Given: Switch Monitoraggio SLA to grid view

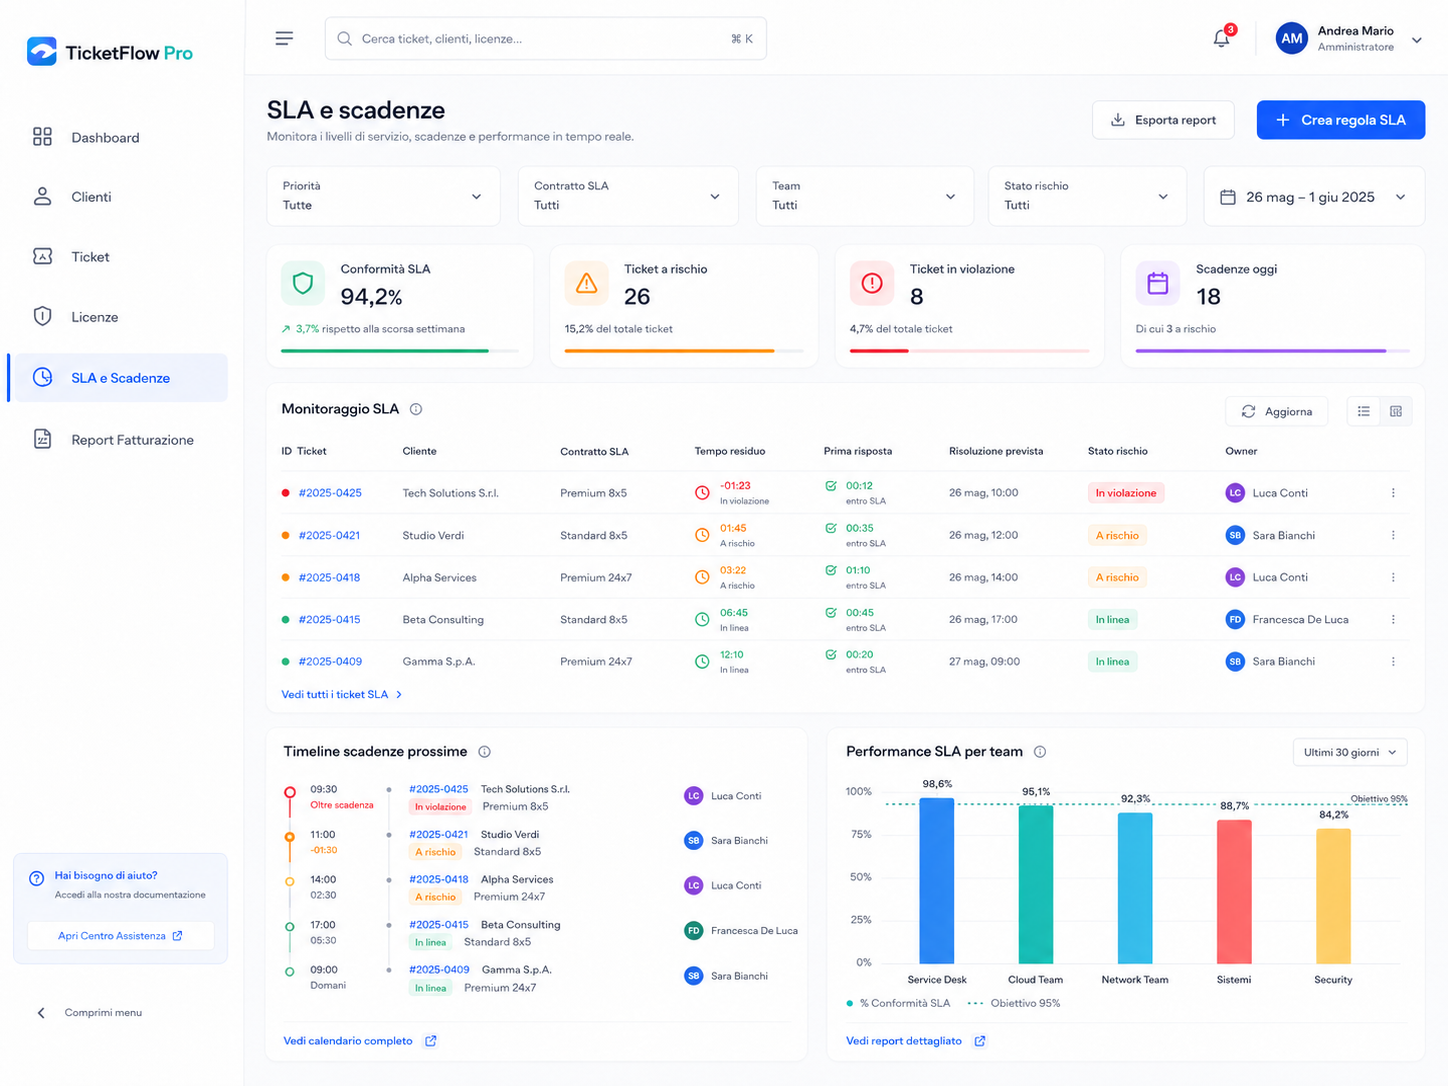Looking at the screenshot, I should click(x=1396, y=411).
